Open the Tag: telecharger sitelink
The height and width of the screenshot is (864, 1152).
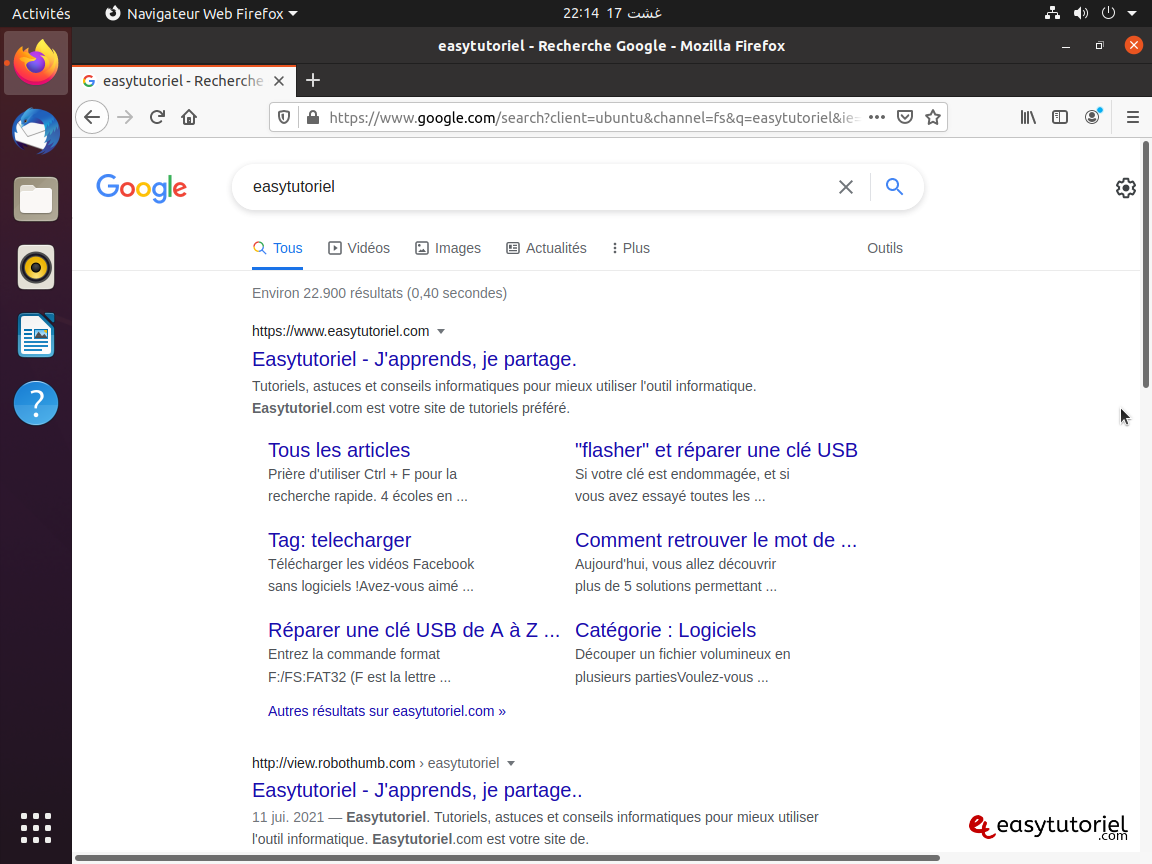pos(339,541)
